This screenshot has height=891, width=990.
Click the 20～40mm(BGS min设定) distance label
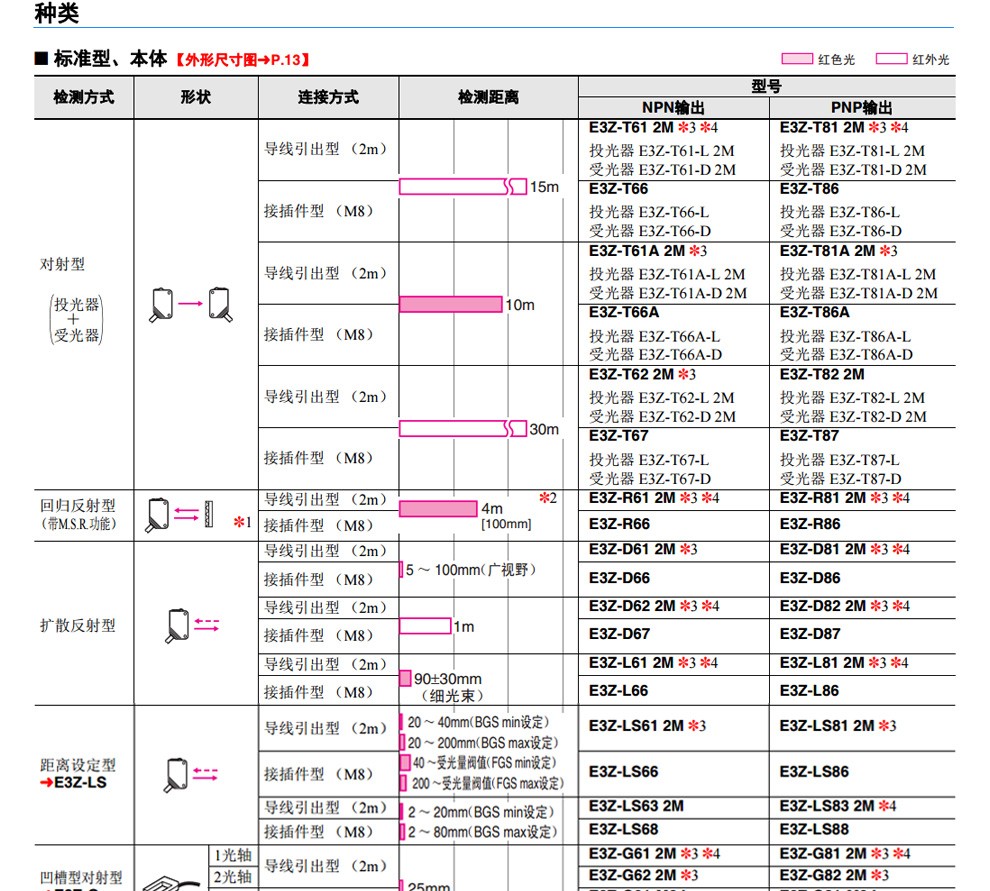coord(479,722)
